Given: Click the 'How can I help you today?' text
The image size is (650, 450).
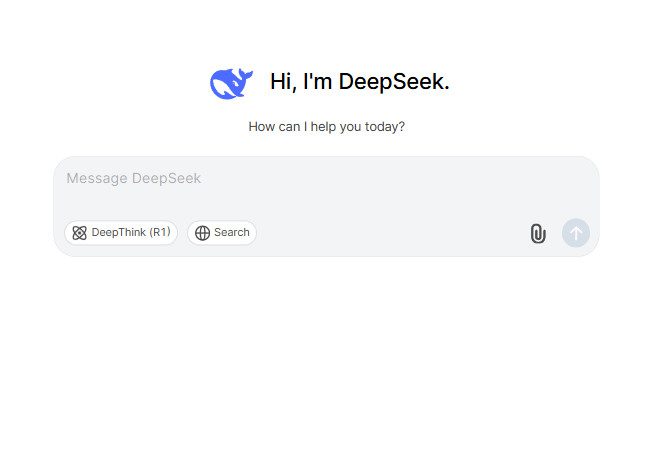Looking at the screenshot, I should click(x=326, y=126).
